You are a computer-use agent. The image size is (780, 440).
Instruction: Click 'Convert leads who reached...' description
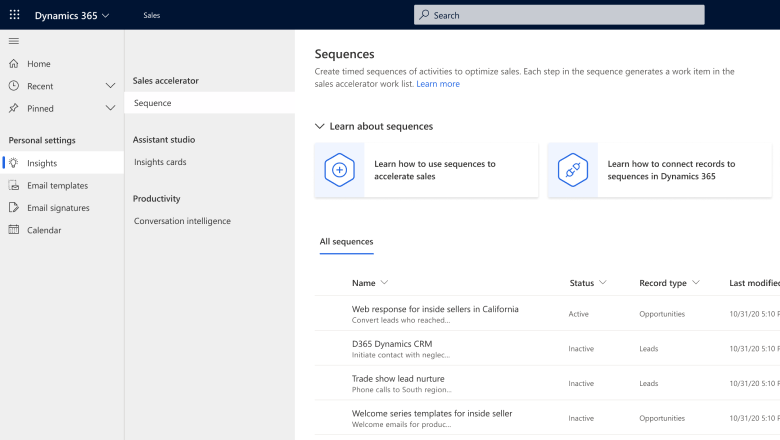click(x=401, y=320)
